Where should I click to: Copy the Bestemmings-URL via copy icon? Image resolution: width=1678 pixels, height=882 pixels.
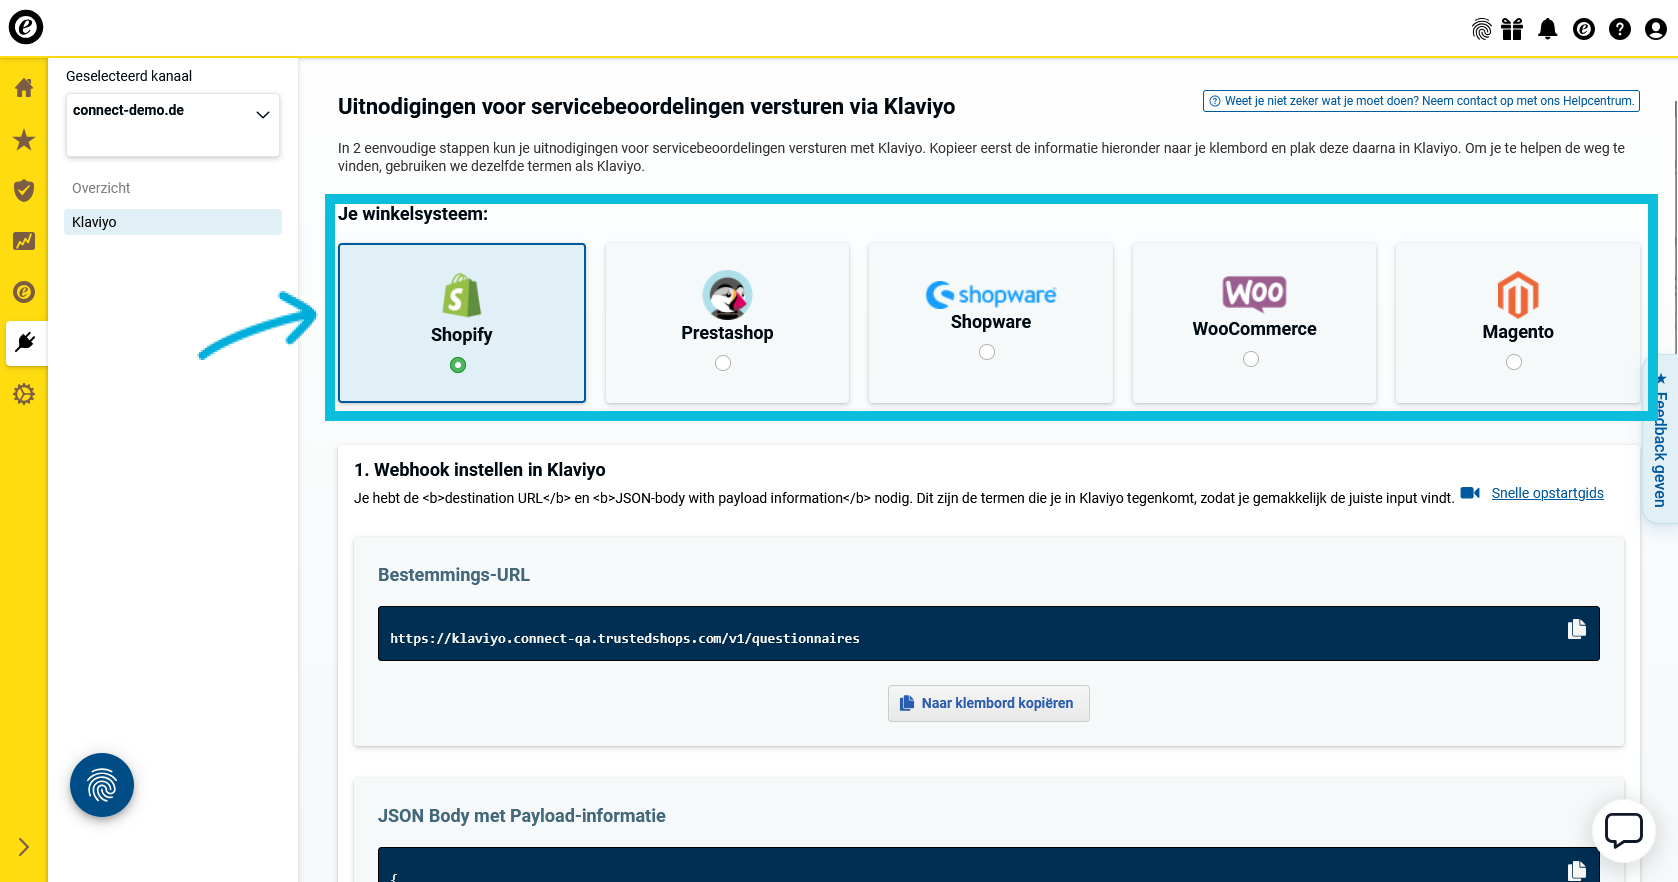pyautogui.click(x=1577, y=629)
